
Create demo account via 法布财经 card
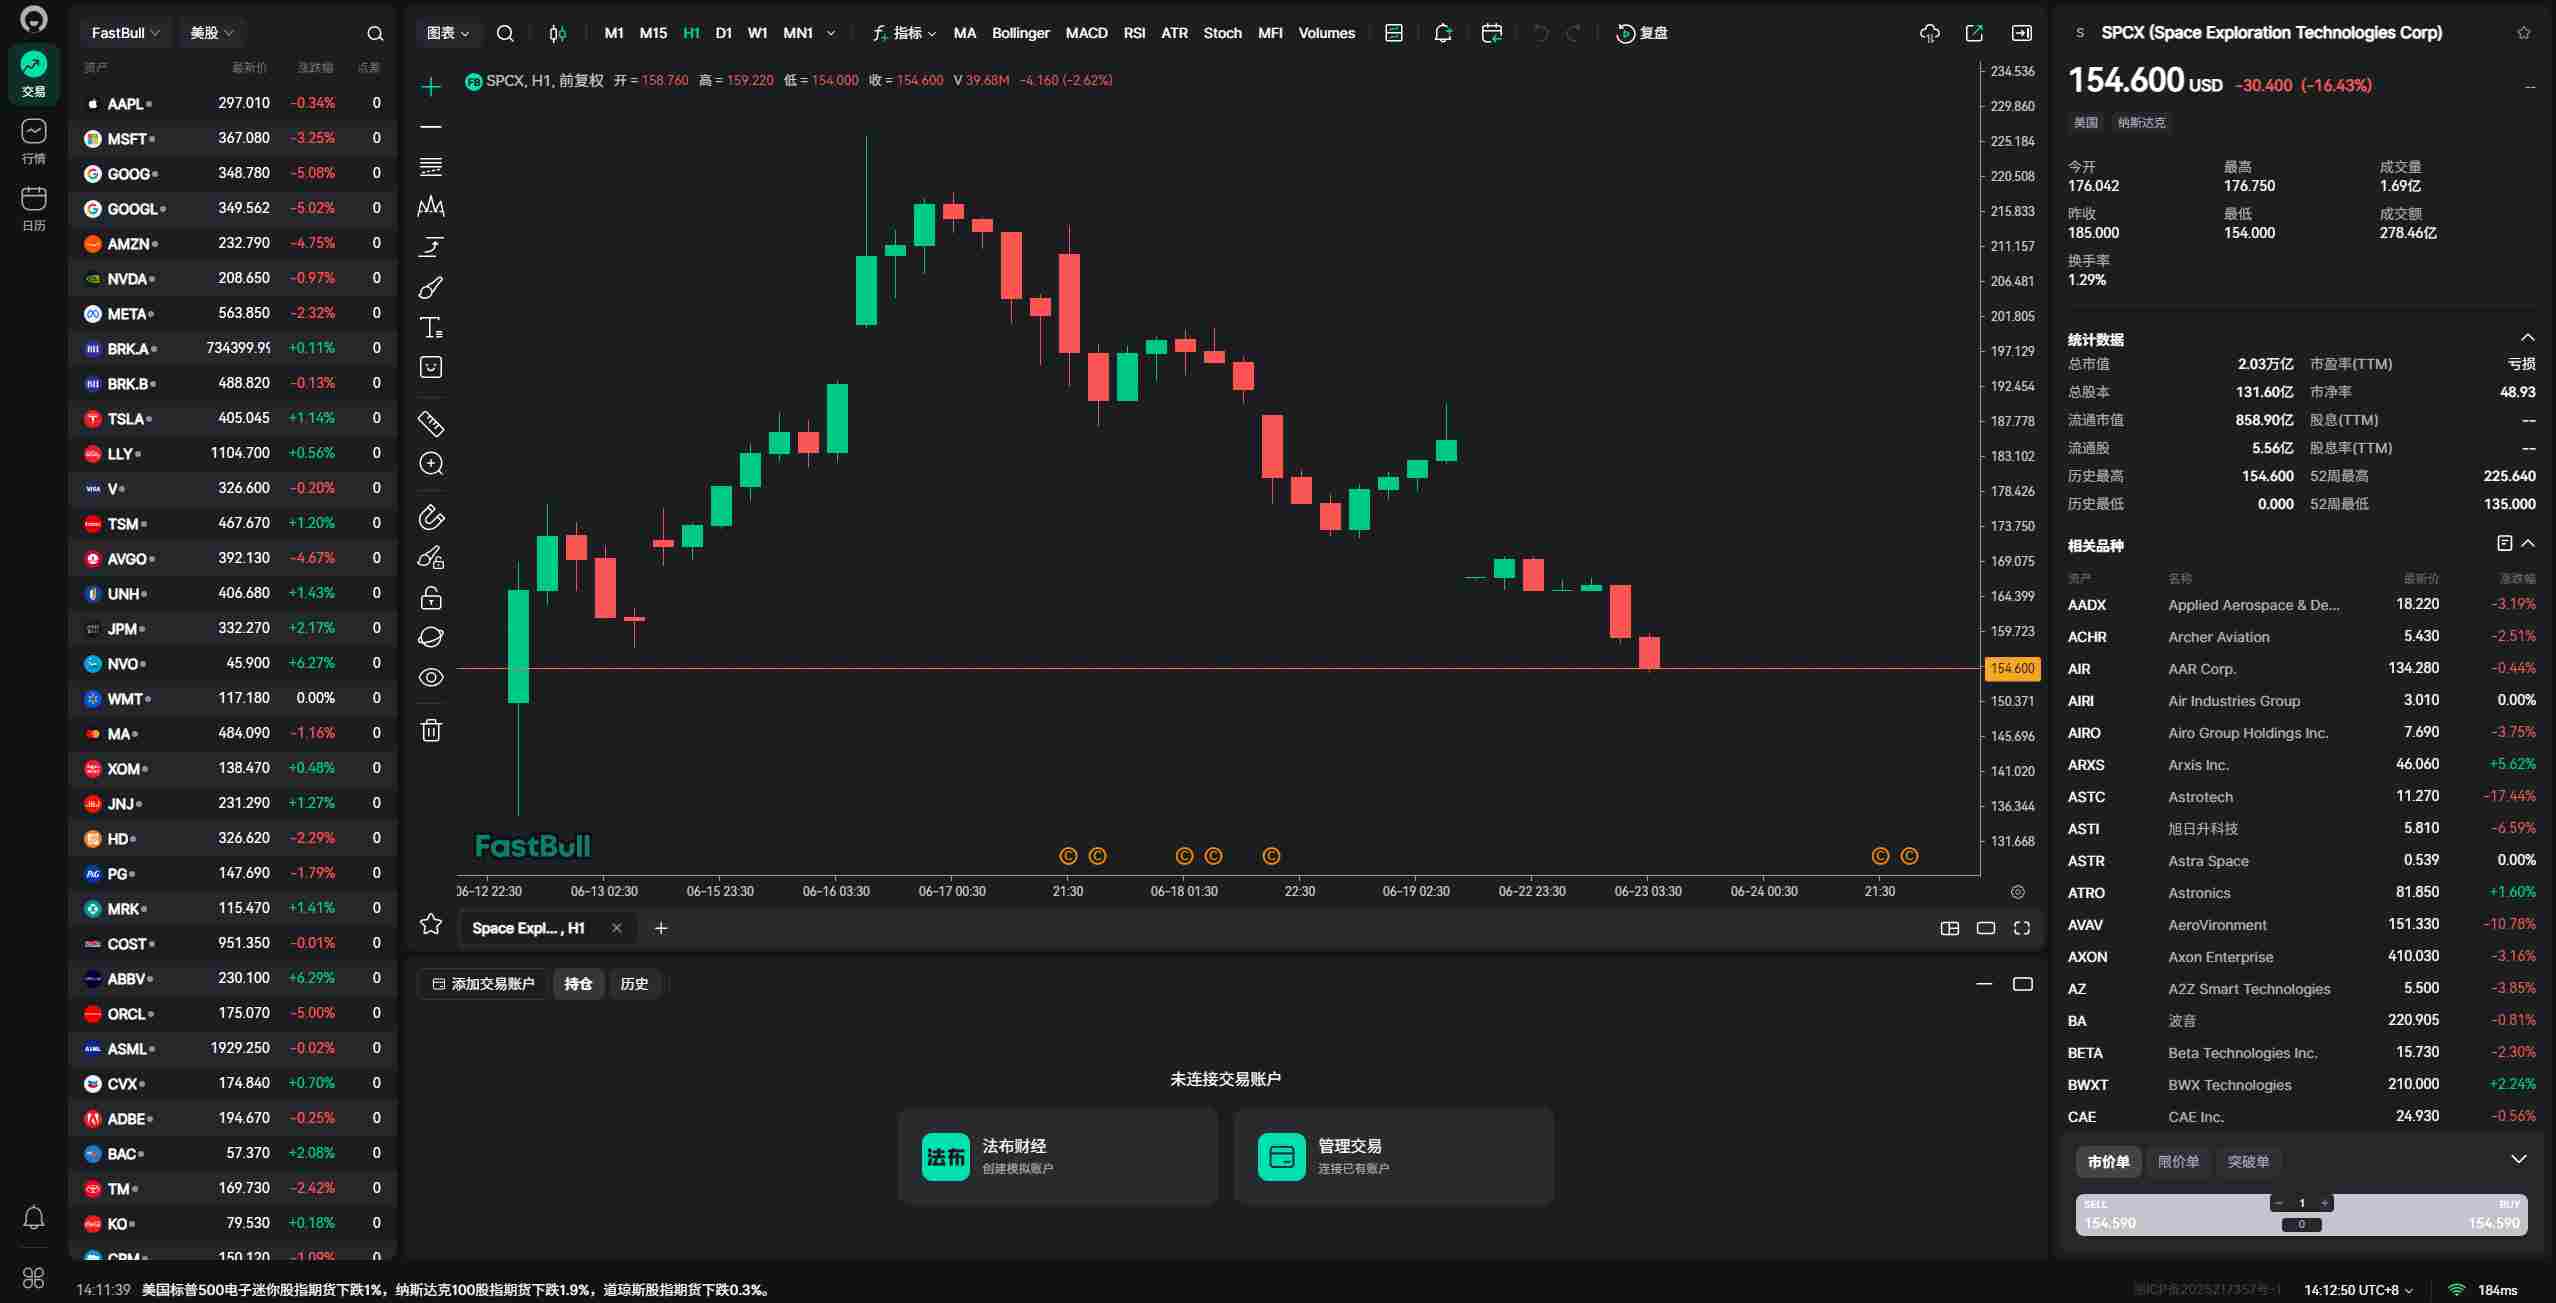coord(1058,1156)
